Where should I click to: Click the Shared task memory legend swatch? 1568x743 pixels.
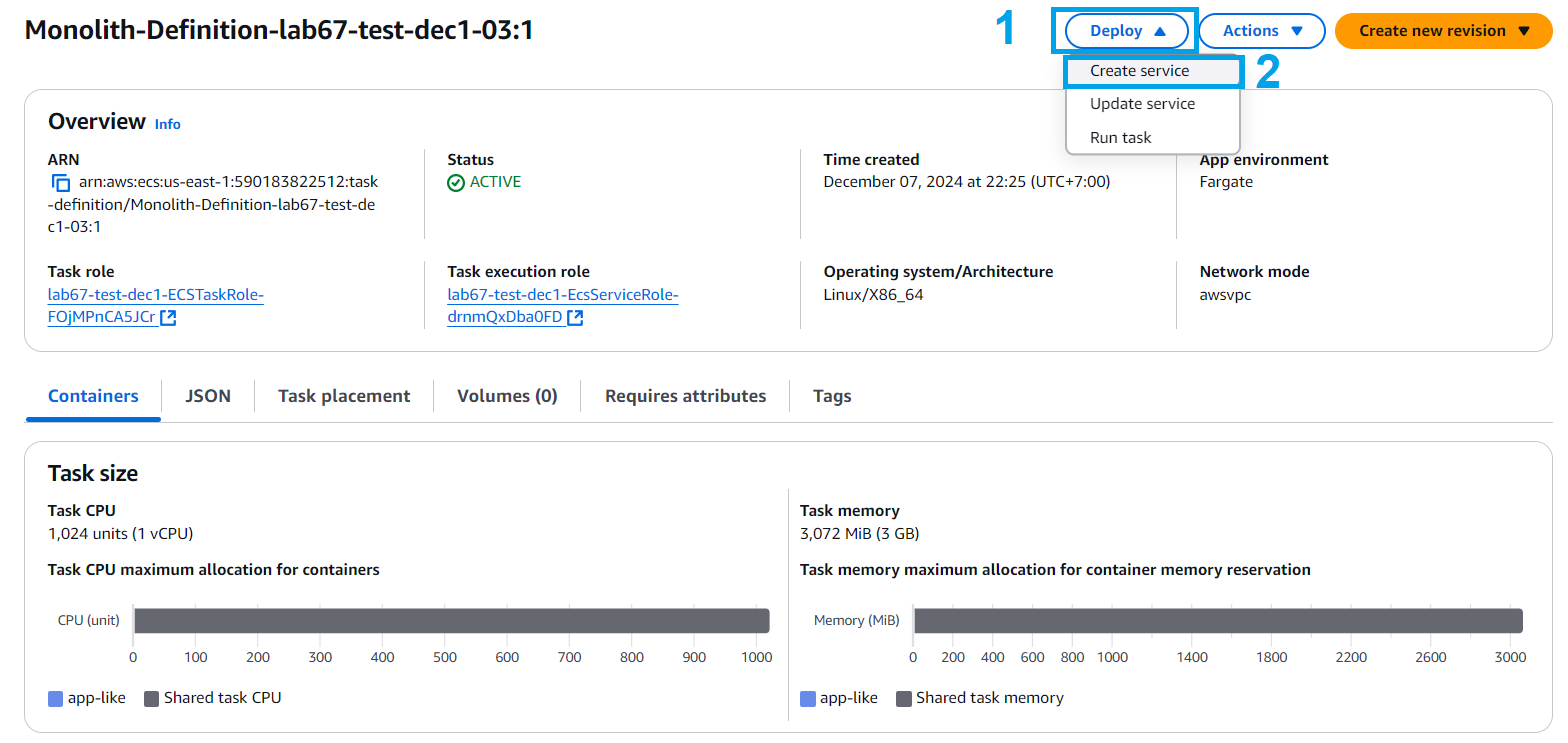click(x=903, y=698)
